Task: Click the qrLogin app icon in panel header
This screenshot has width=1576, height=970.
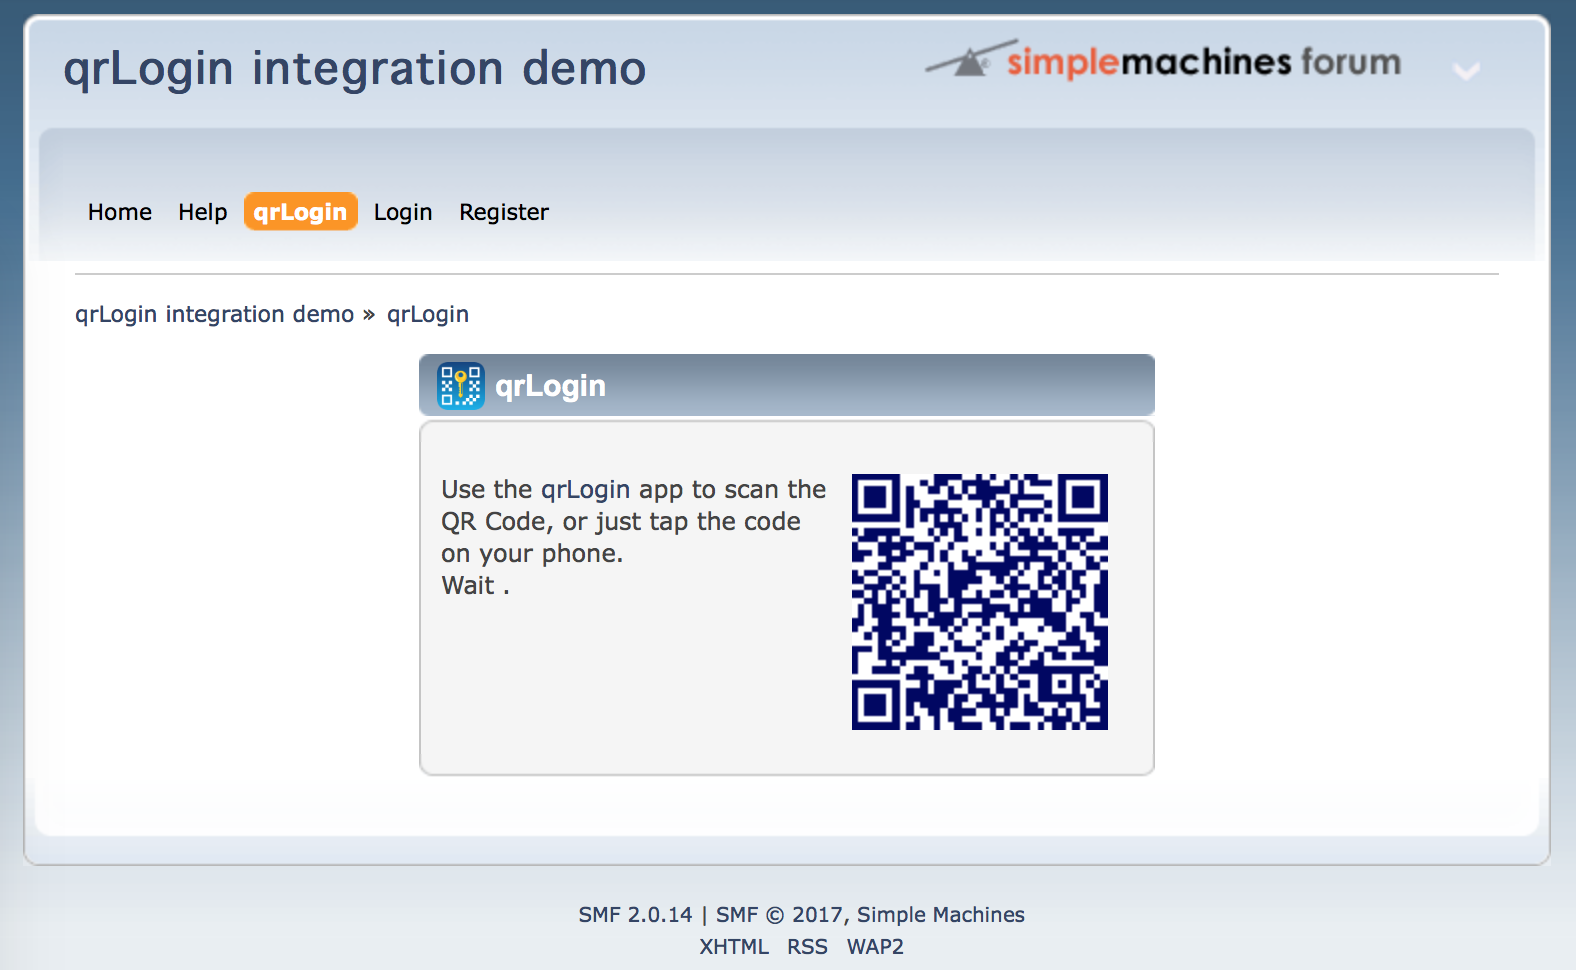Action: point(461,386)
